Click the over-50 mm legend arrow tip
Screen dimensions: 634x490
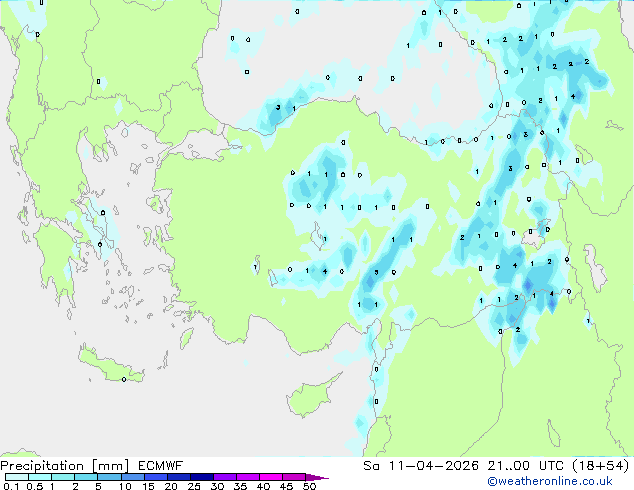point(317,477)
